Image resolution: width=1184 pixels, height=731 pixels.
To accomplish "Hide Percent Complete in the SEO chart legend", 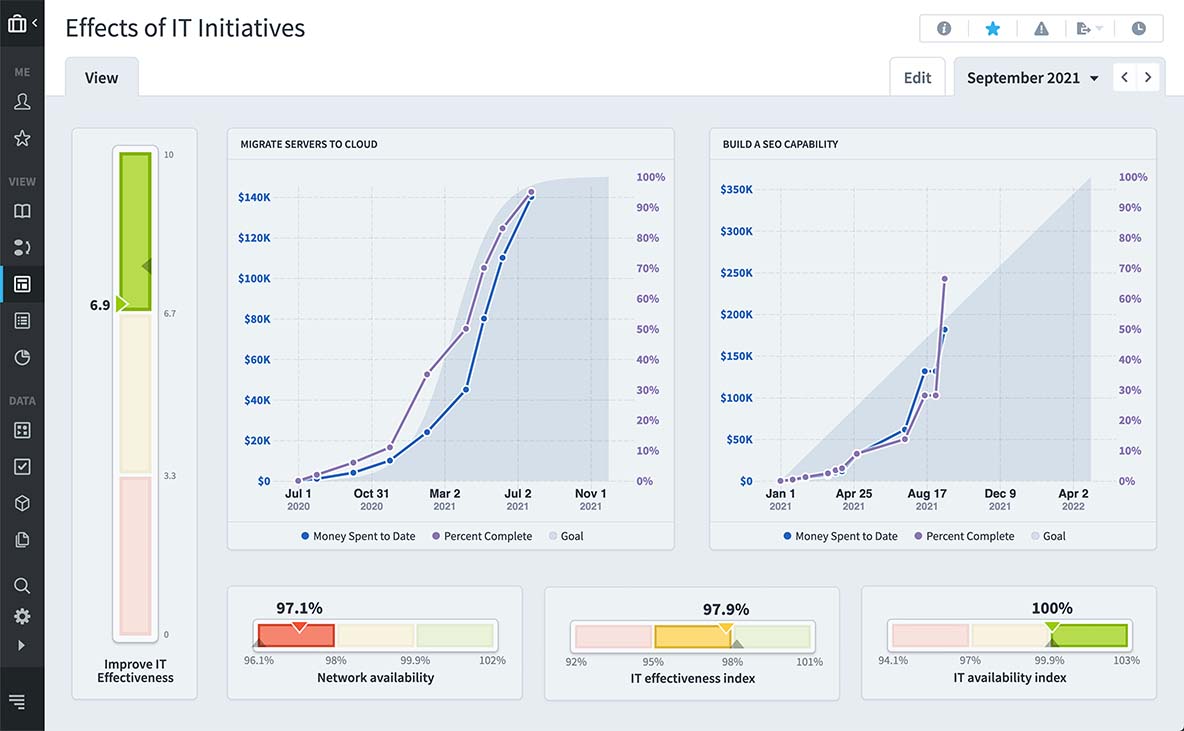I will (x=963, y=536).
